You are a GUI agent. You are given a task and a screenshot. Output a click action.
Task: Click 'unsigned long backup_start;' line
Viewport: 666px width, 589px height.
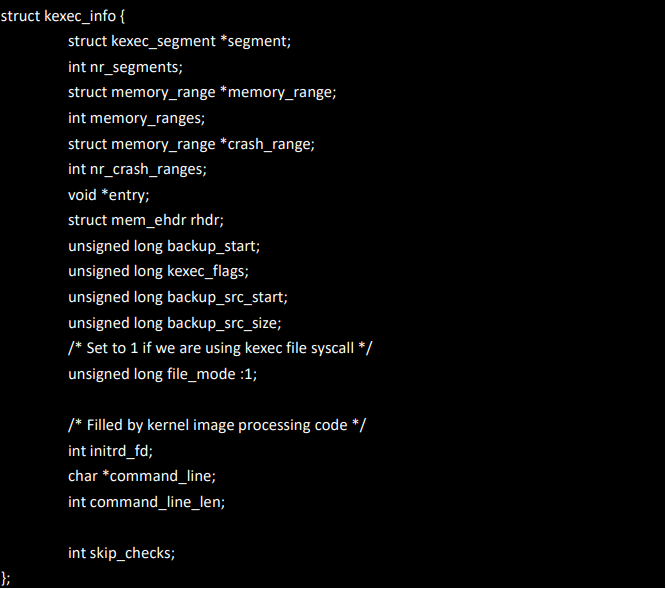(x=164, y=246)
